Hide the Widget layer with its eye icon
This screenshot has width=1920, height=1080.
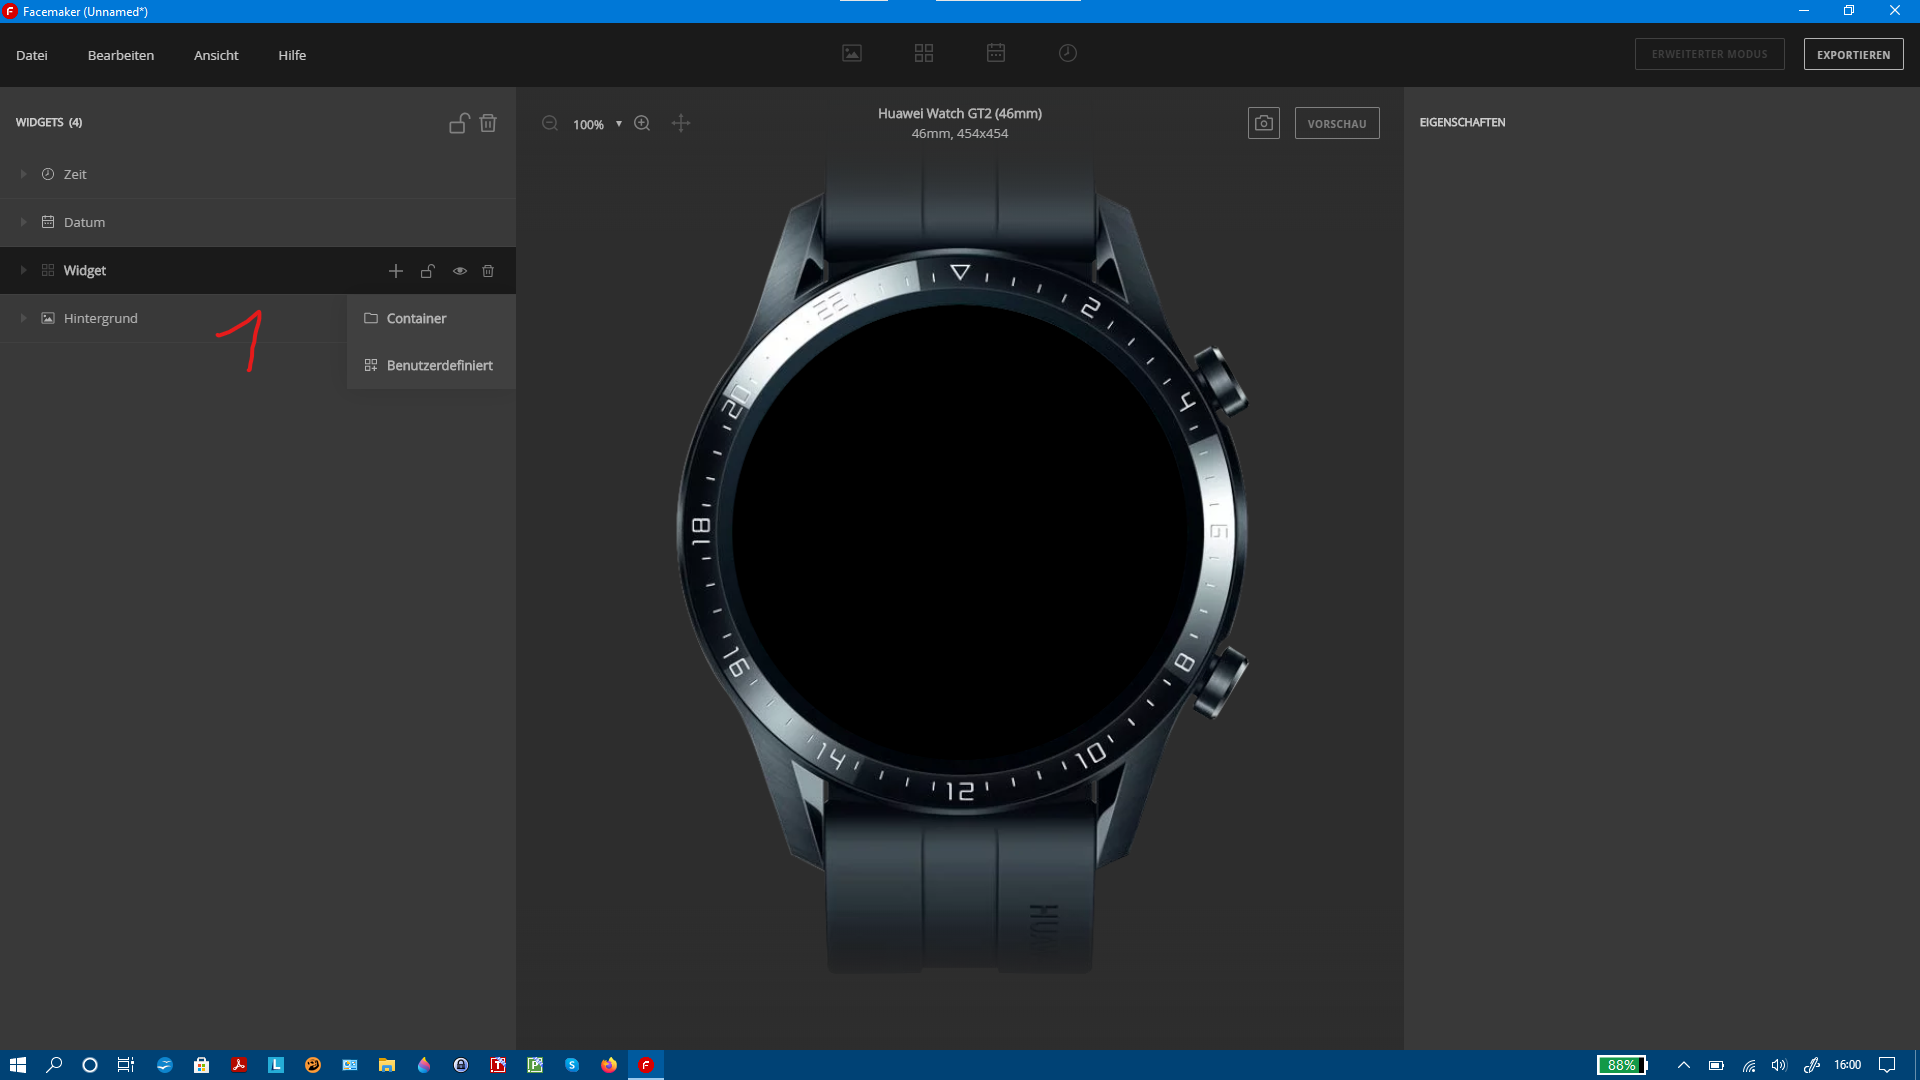[460, 271]
